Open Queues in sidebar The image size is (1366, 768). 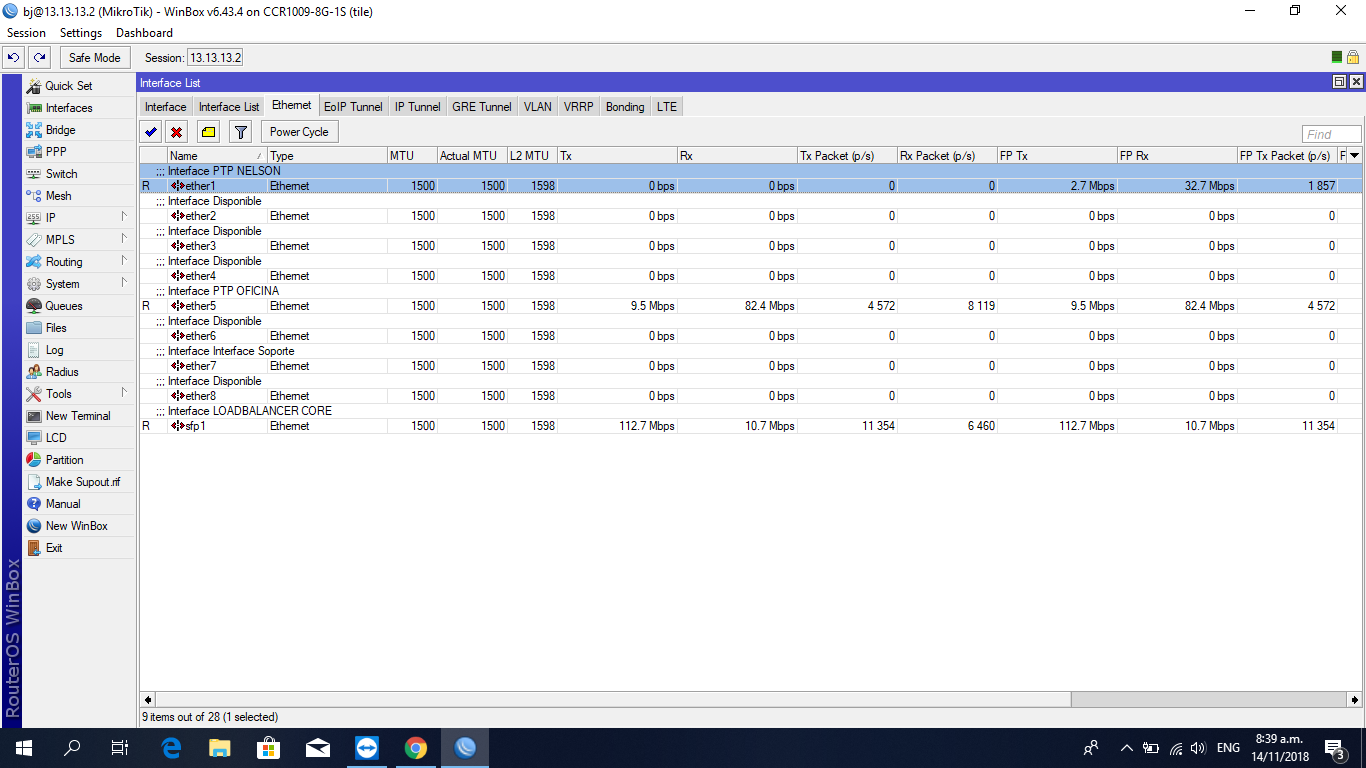(79, 306)
